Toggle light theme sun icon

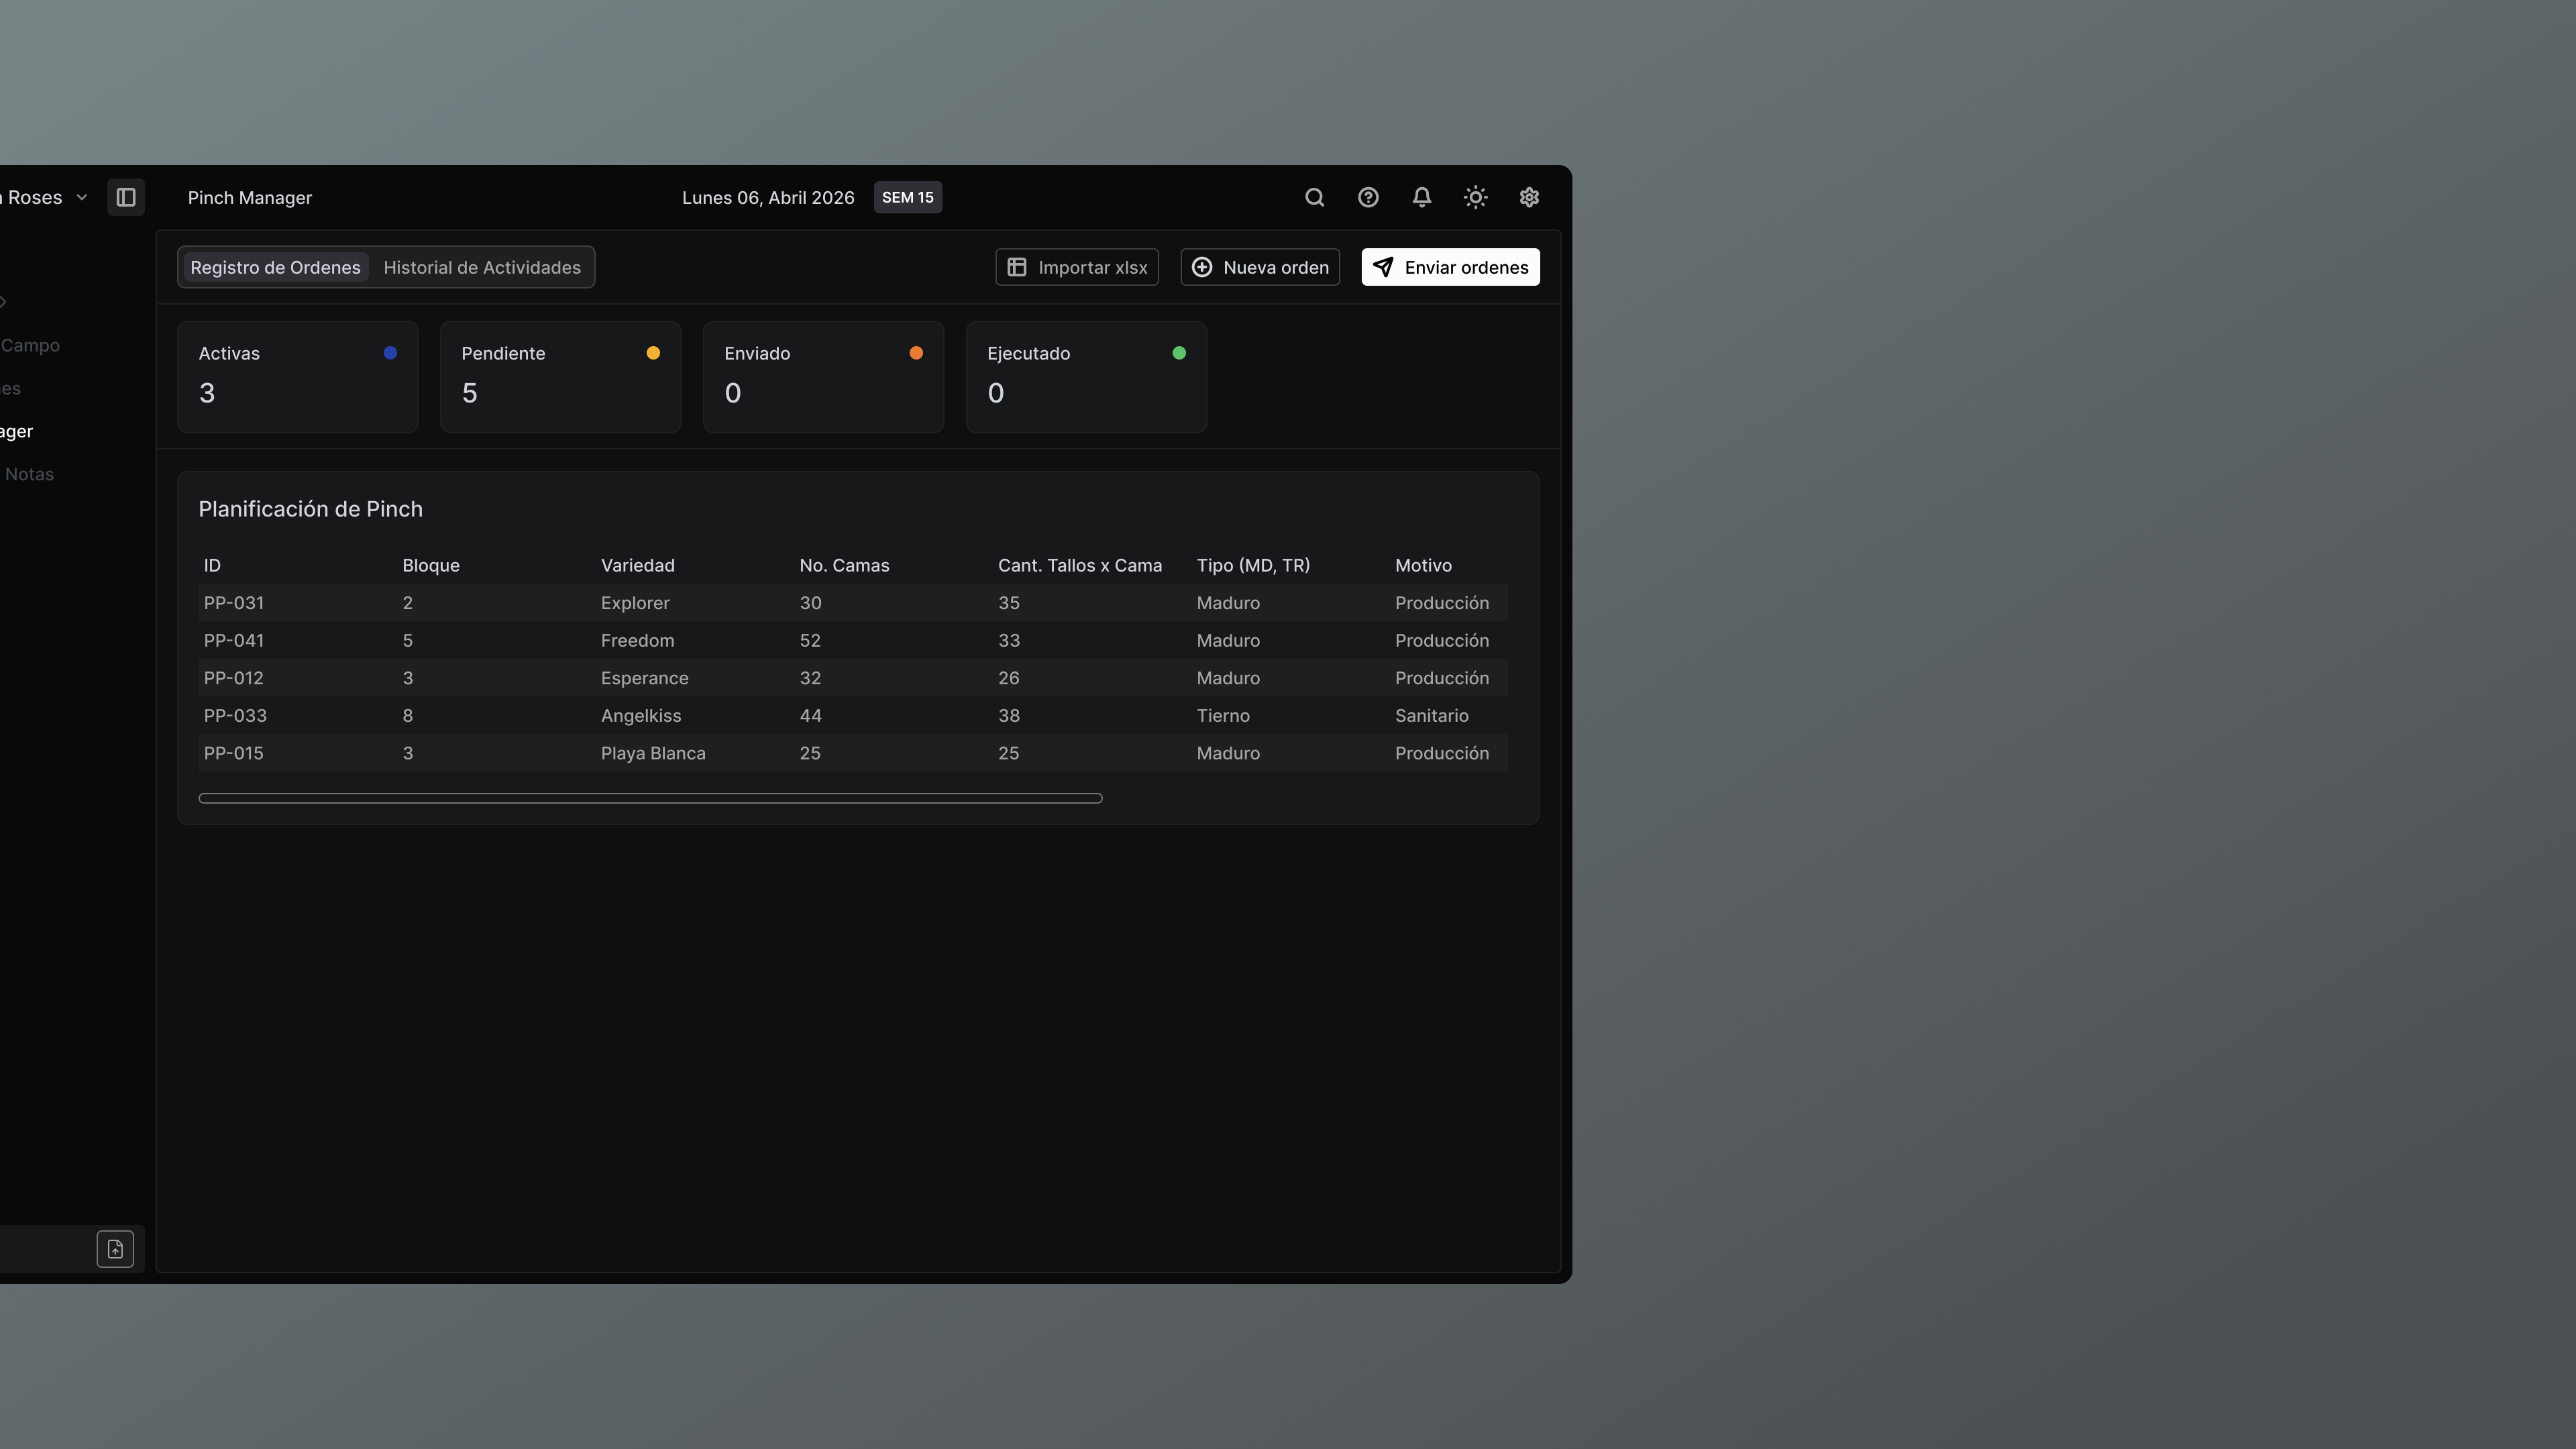[x=1475, y=197]
